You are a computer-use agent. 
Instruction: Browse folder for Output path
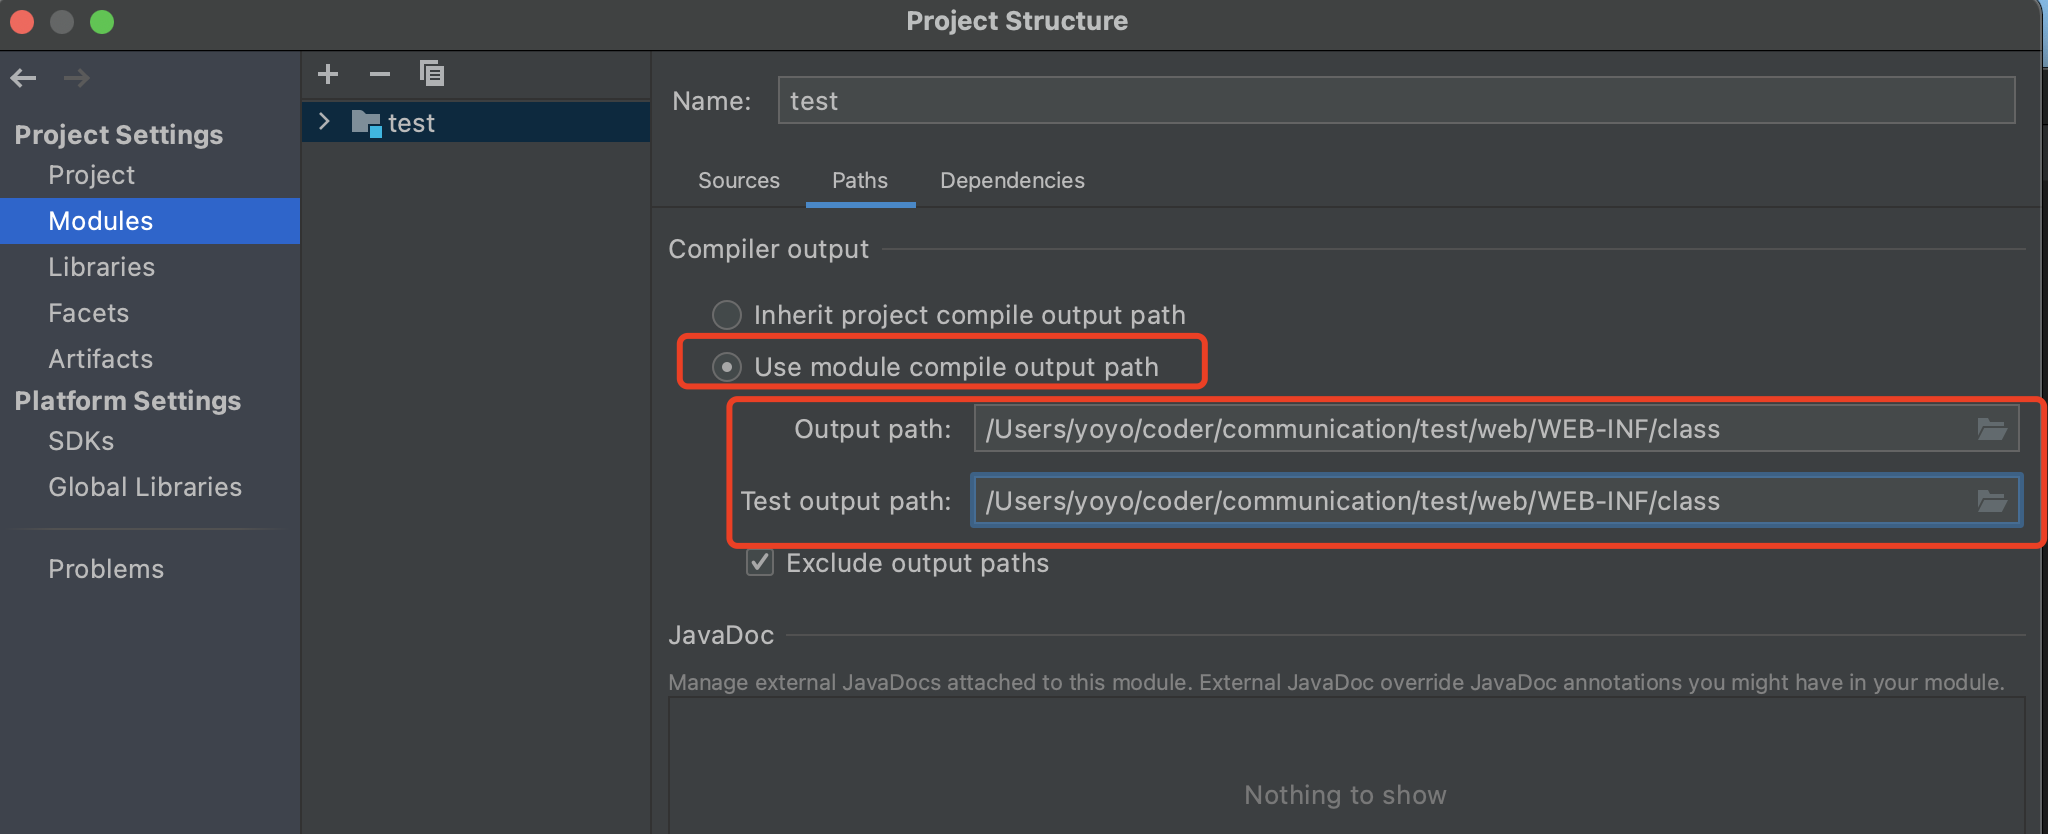click(x=1991, y=429)
